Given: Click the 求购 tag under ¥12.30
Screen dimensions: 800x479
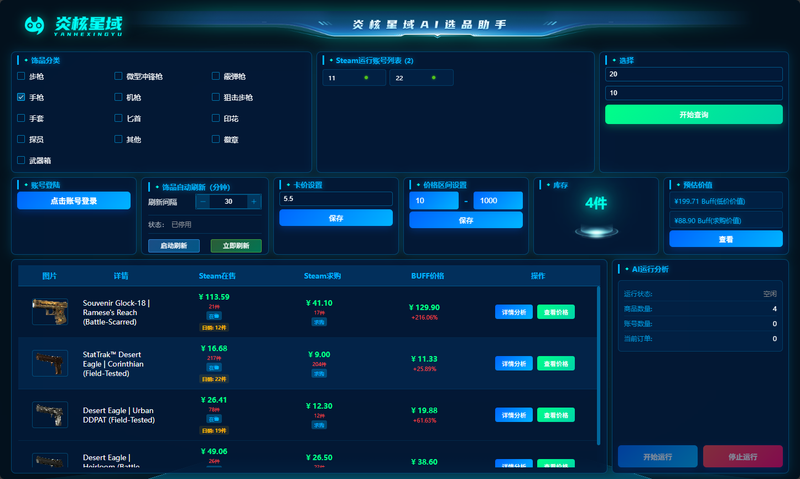Looking at the screenshot, I should [x=319, y=425].
